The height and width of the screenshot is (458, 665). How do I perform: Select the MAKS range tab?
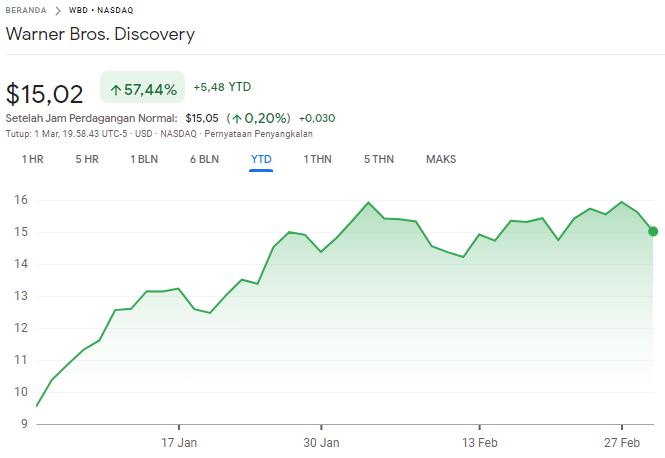coord(441,159)
